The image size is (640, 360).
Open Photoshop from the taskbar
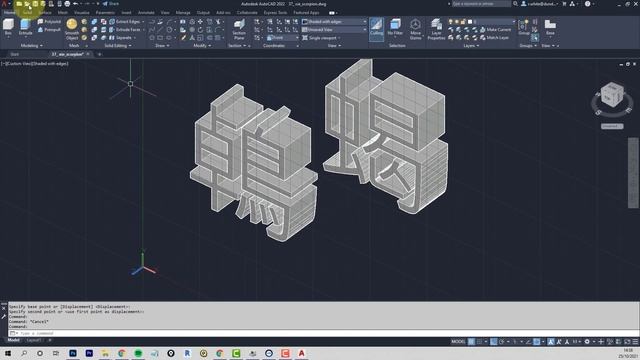pyautogui.click(x=73, y=353)
